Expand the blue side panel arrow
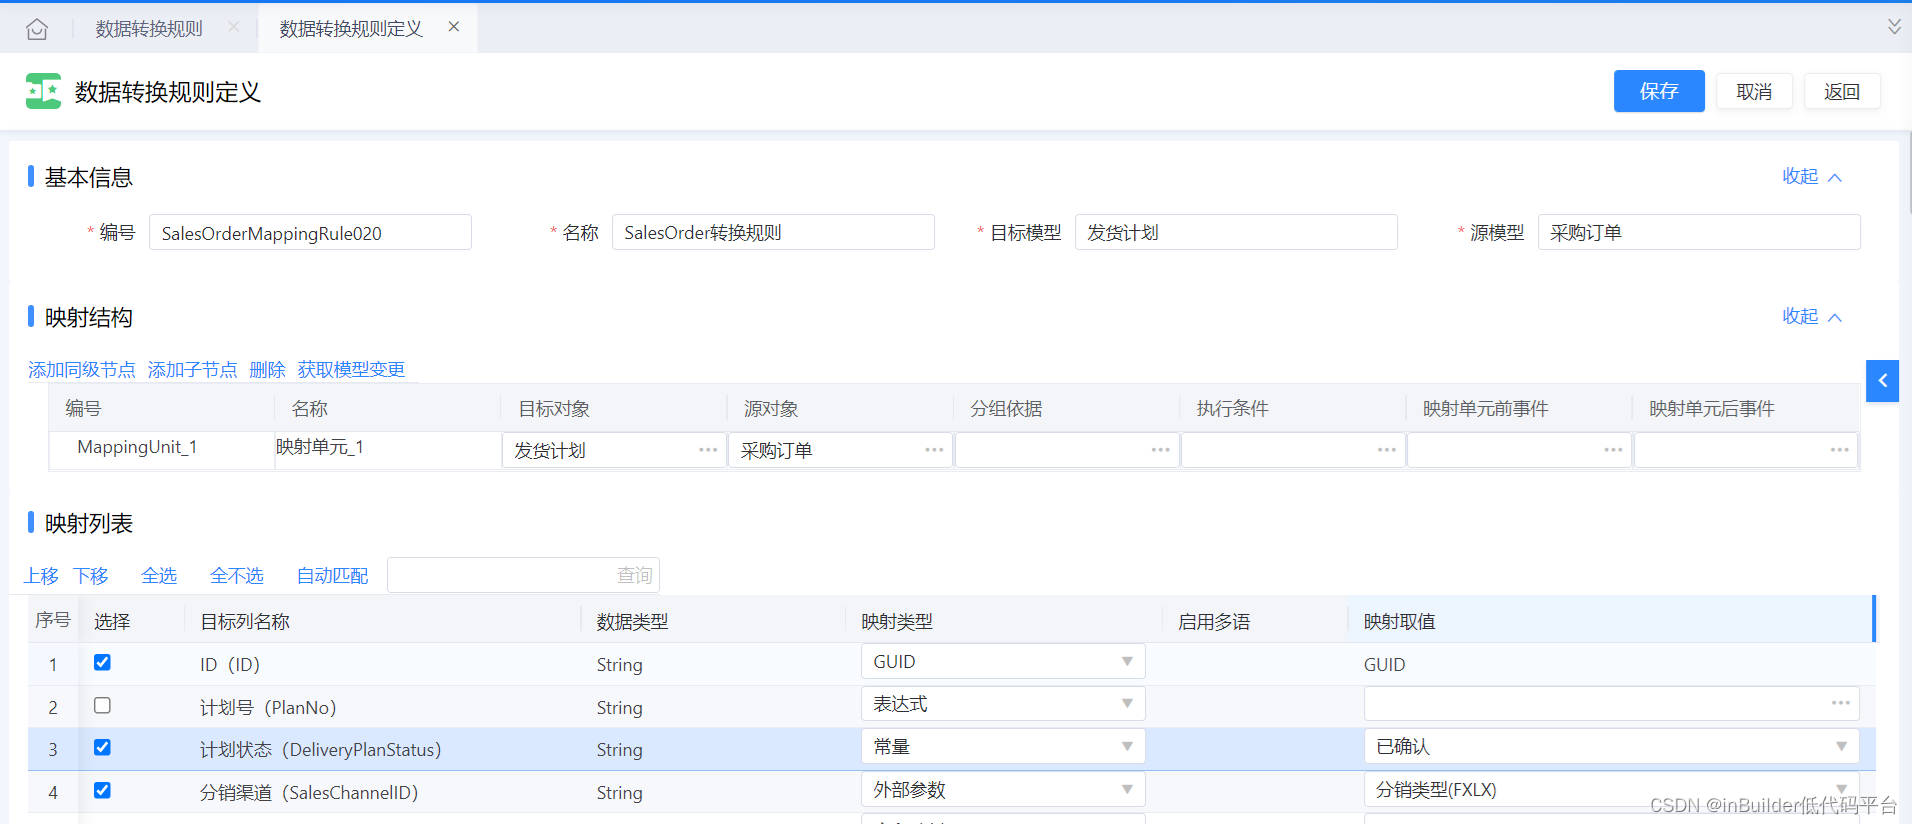 click(1882, 380)
